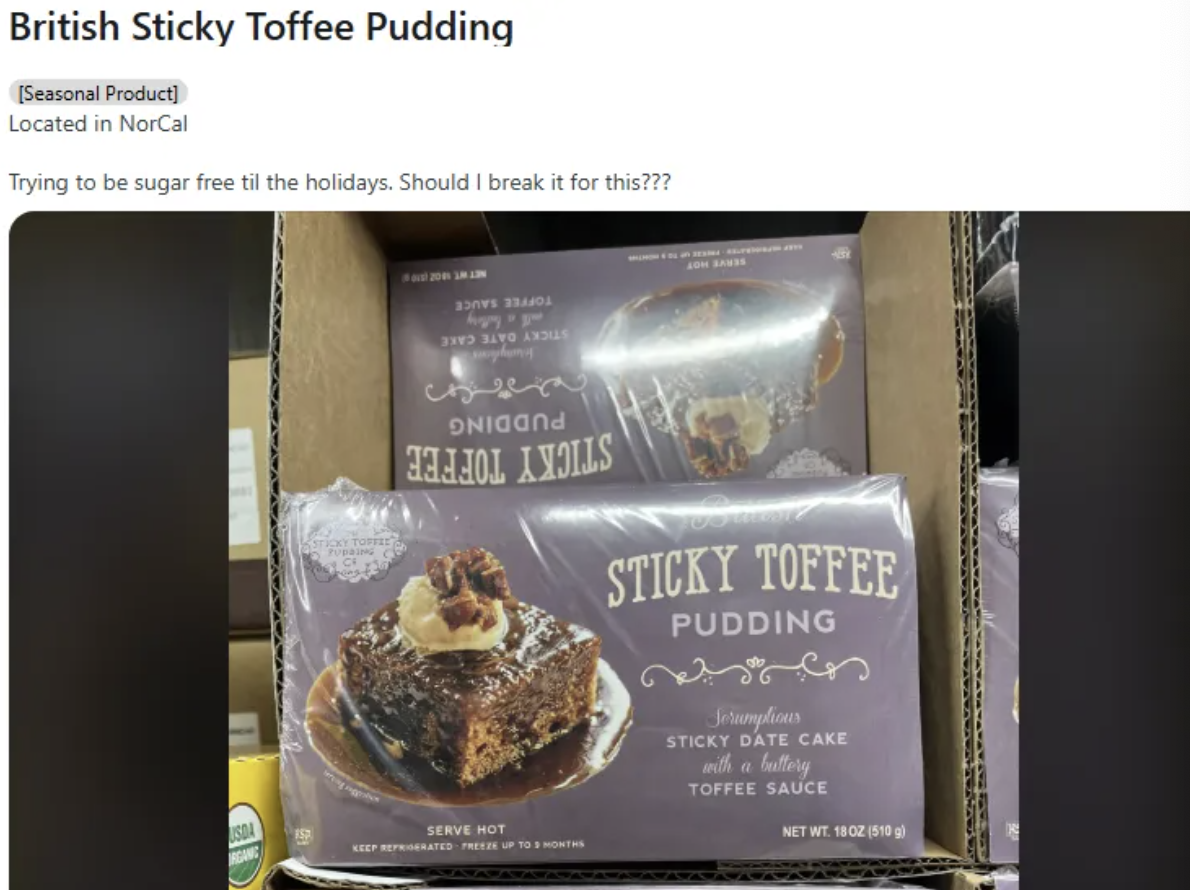Click the small certification symbol on the rear box
Viewport: 1190px width, 890px height.
pos(842,255)
